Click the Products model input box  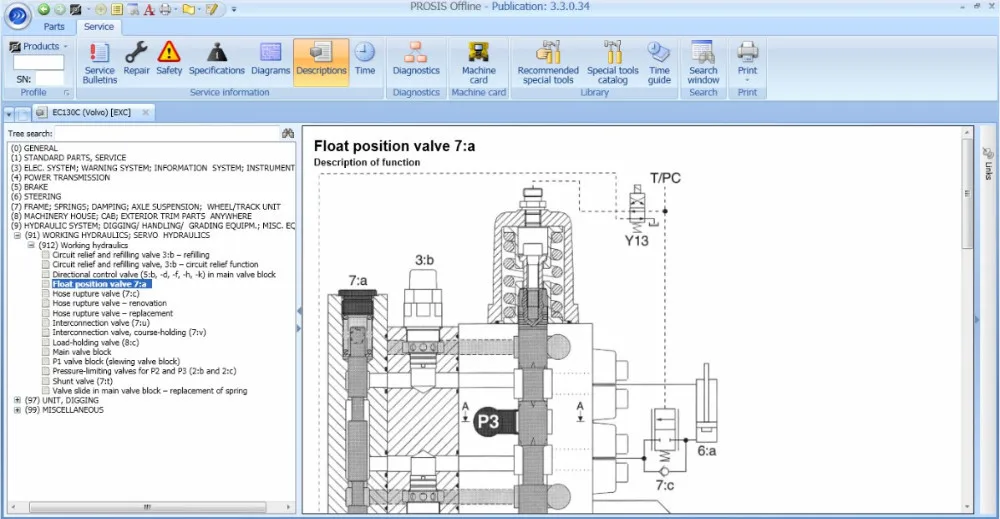38,62
